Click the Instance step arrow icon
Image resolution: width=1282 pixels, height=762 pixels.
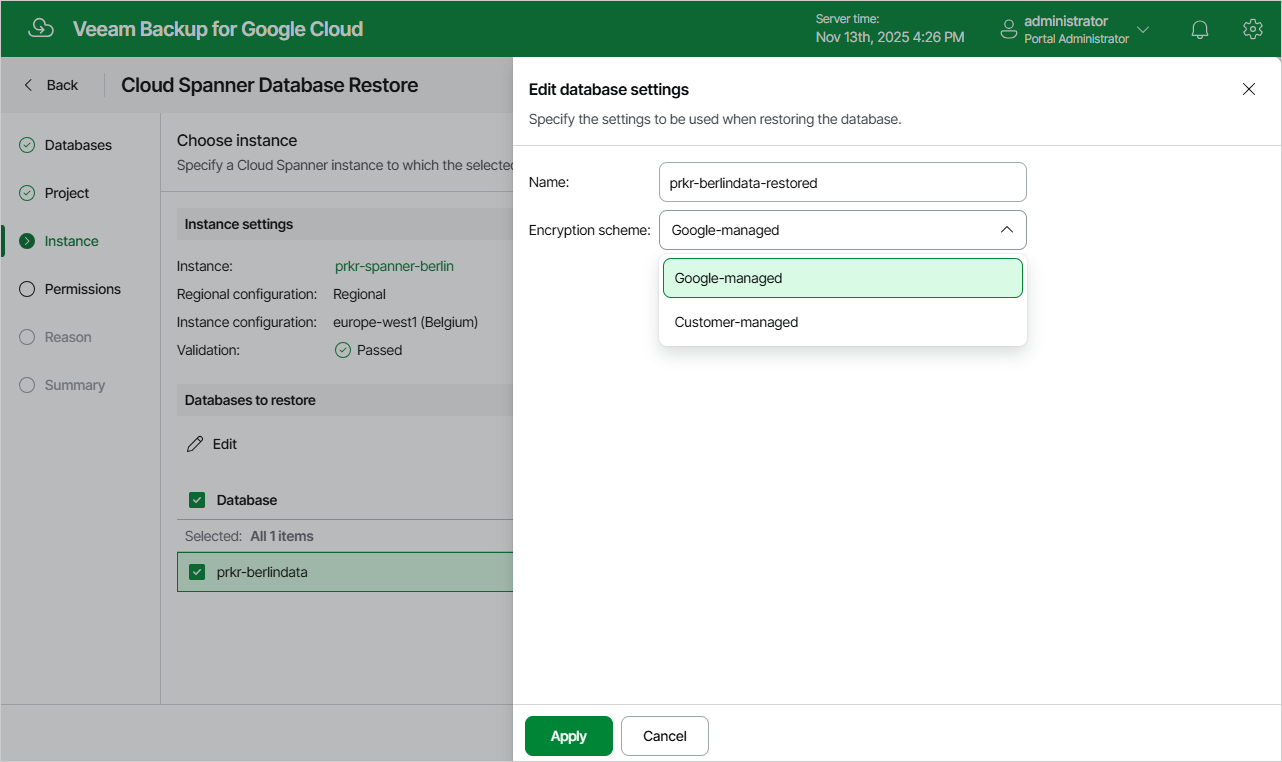point(27,241)
